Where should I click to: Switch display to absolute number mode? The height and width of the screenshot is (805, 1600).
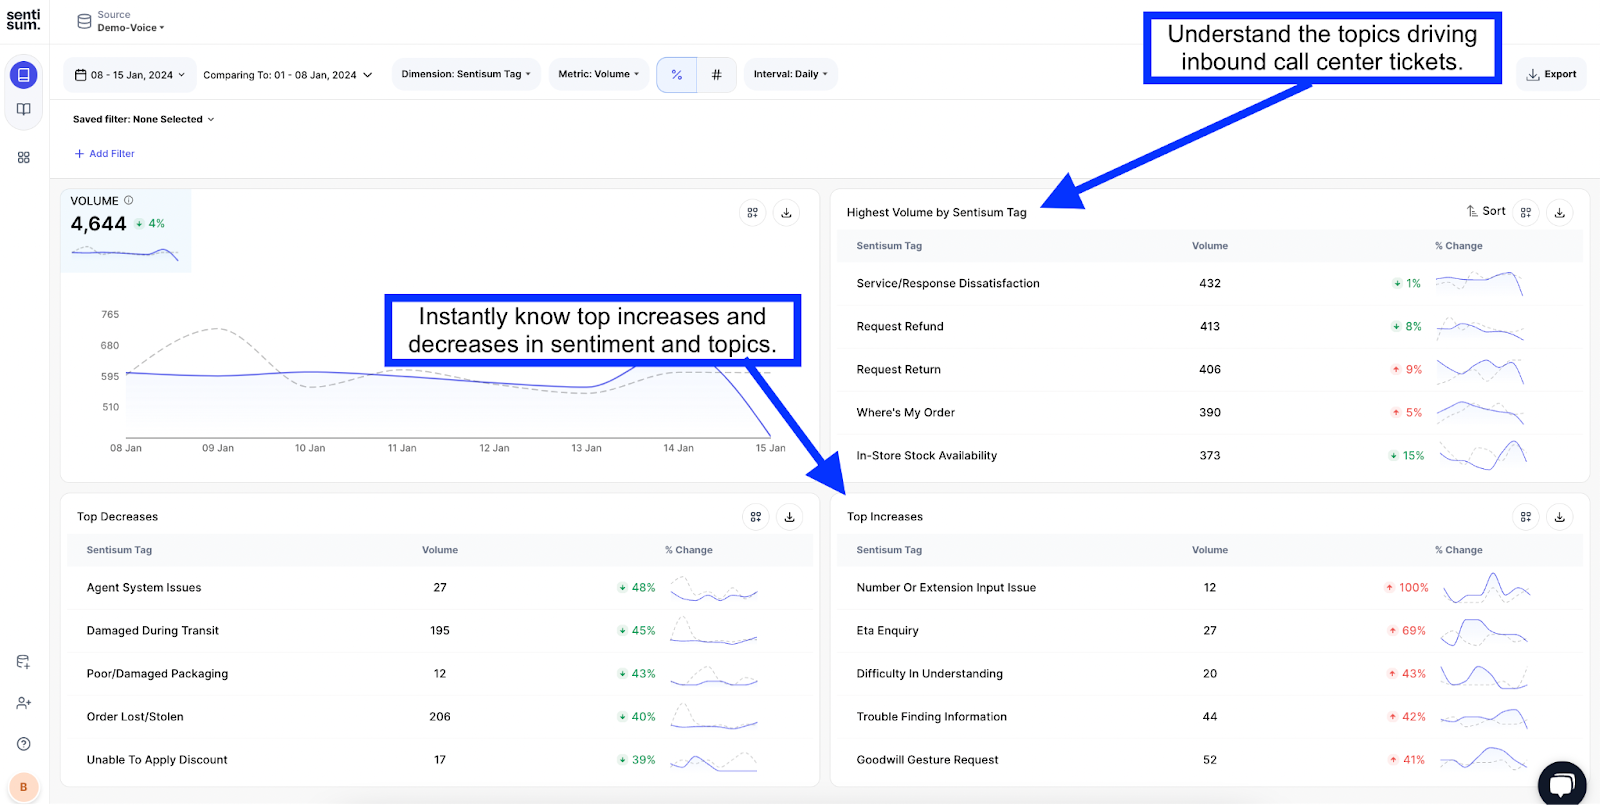716,75
